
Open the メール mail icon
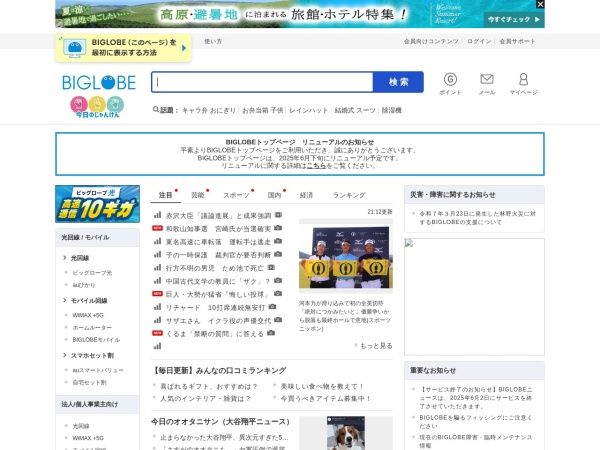pyautogui.click(x=487, y=84)
